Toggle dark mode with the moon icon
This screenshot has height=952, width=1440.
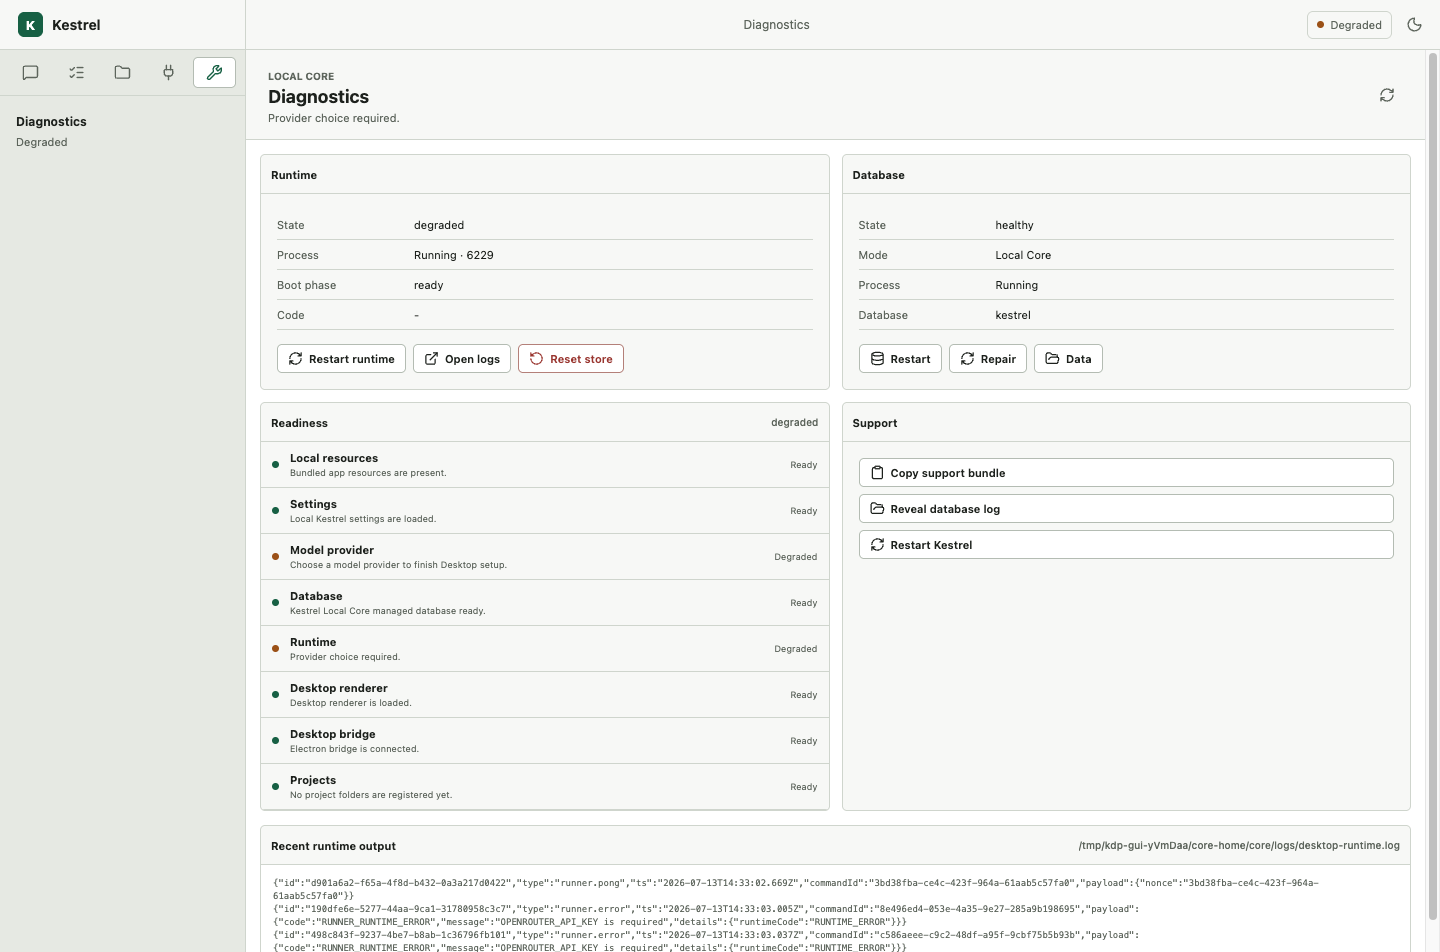1414,25
